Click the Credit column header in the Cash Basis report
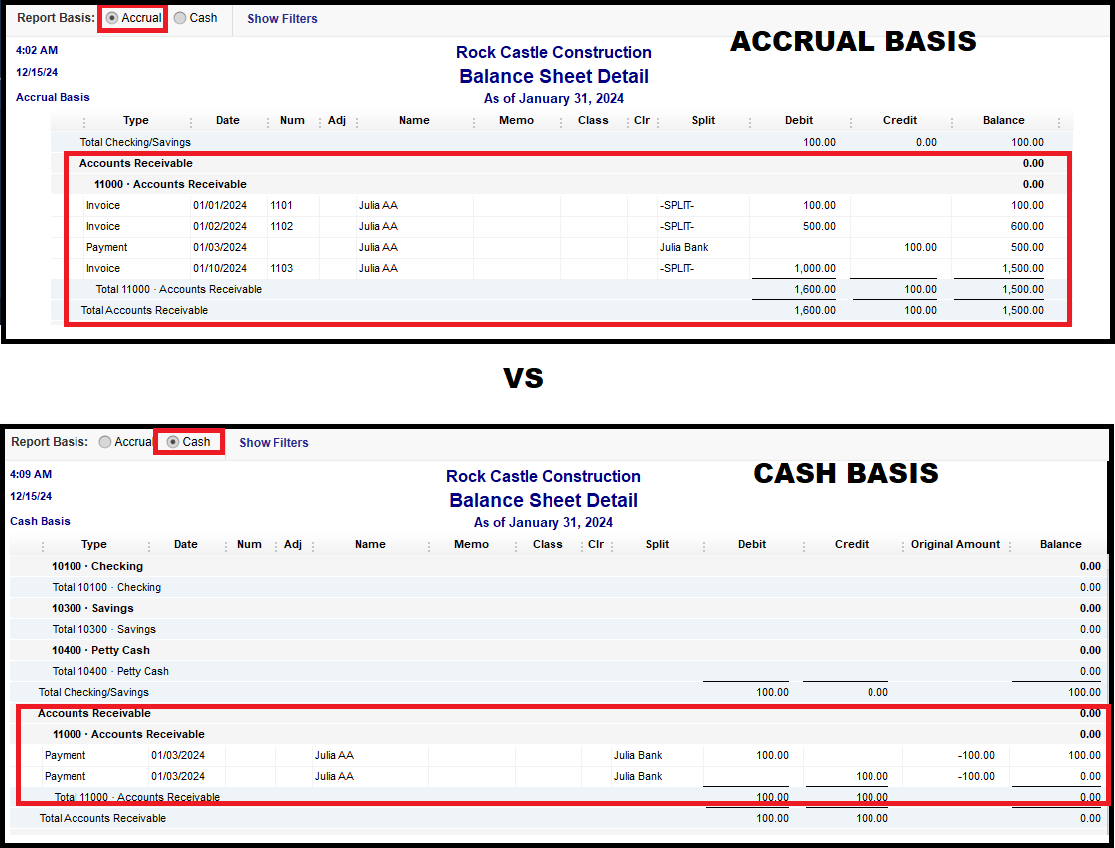The image size is (1115, 848). tap(852, 544)
